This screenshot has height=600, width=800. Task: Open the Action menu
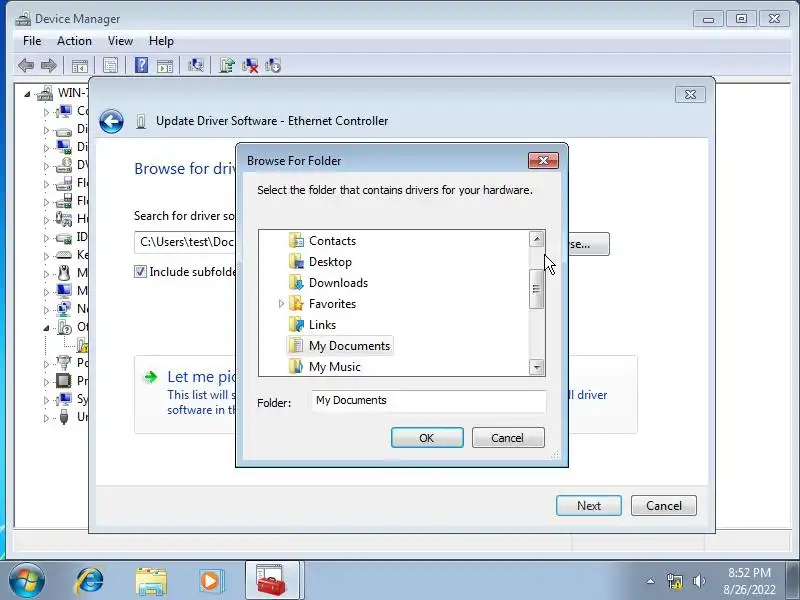[74, 41]
